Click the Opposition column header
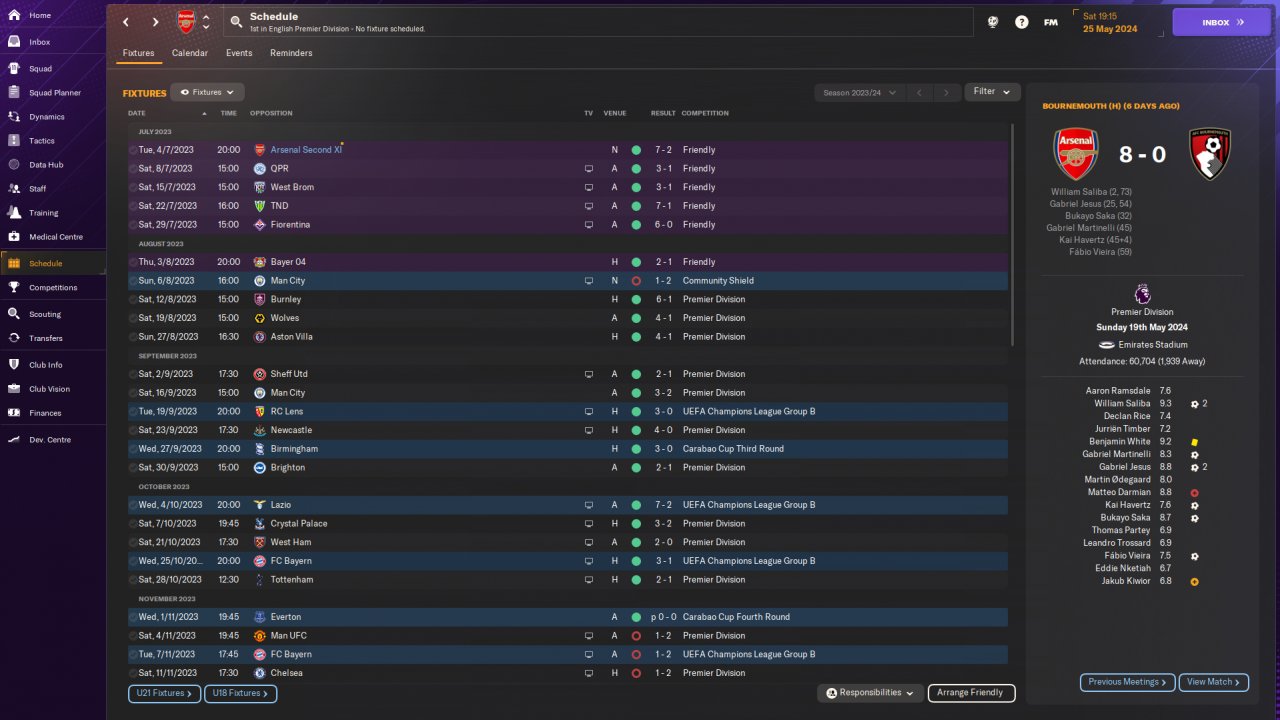 273,113
